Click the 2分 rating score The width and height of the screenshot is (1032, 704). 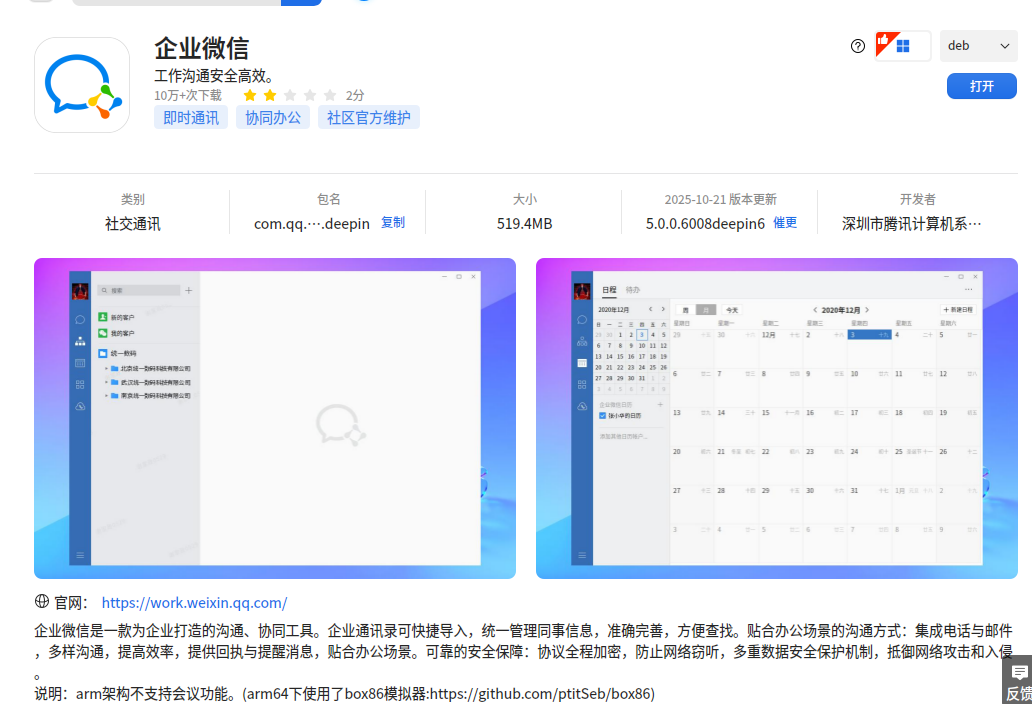pyautogui.click(x=355, y=95)
